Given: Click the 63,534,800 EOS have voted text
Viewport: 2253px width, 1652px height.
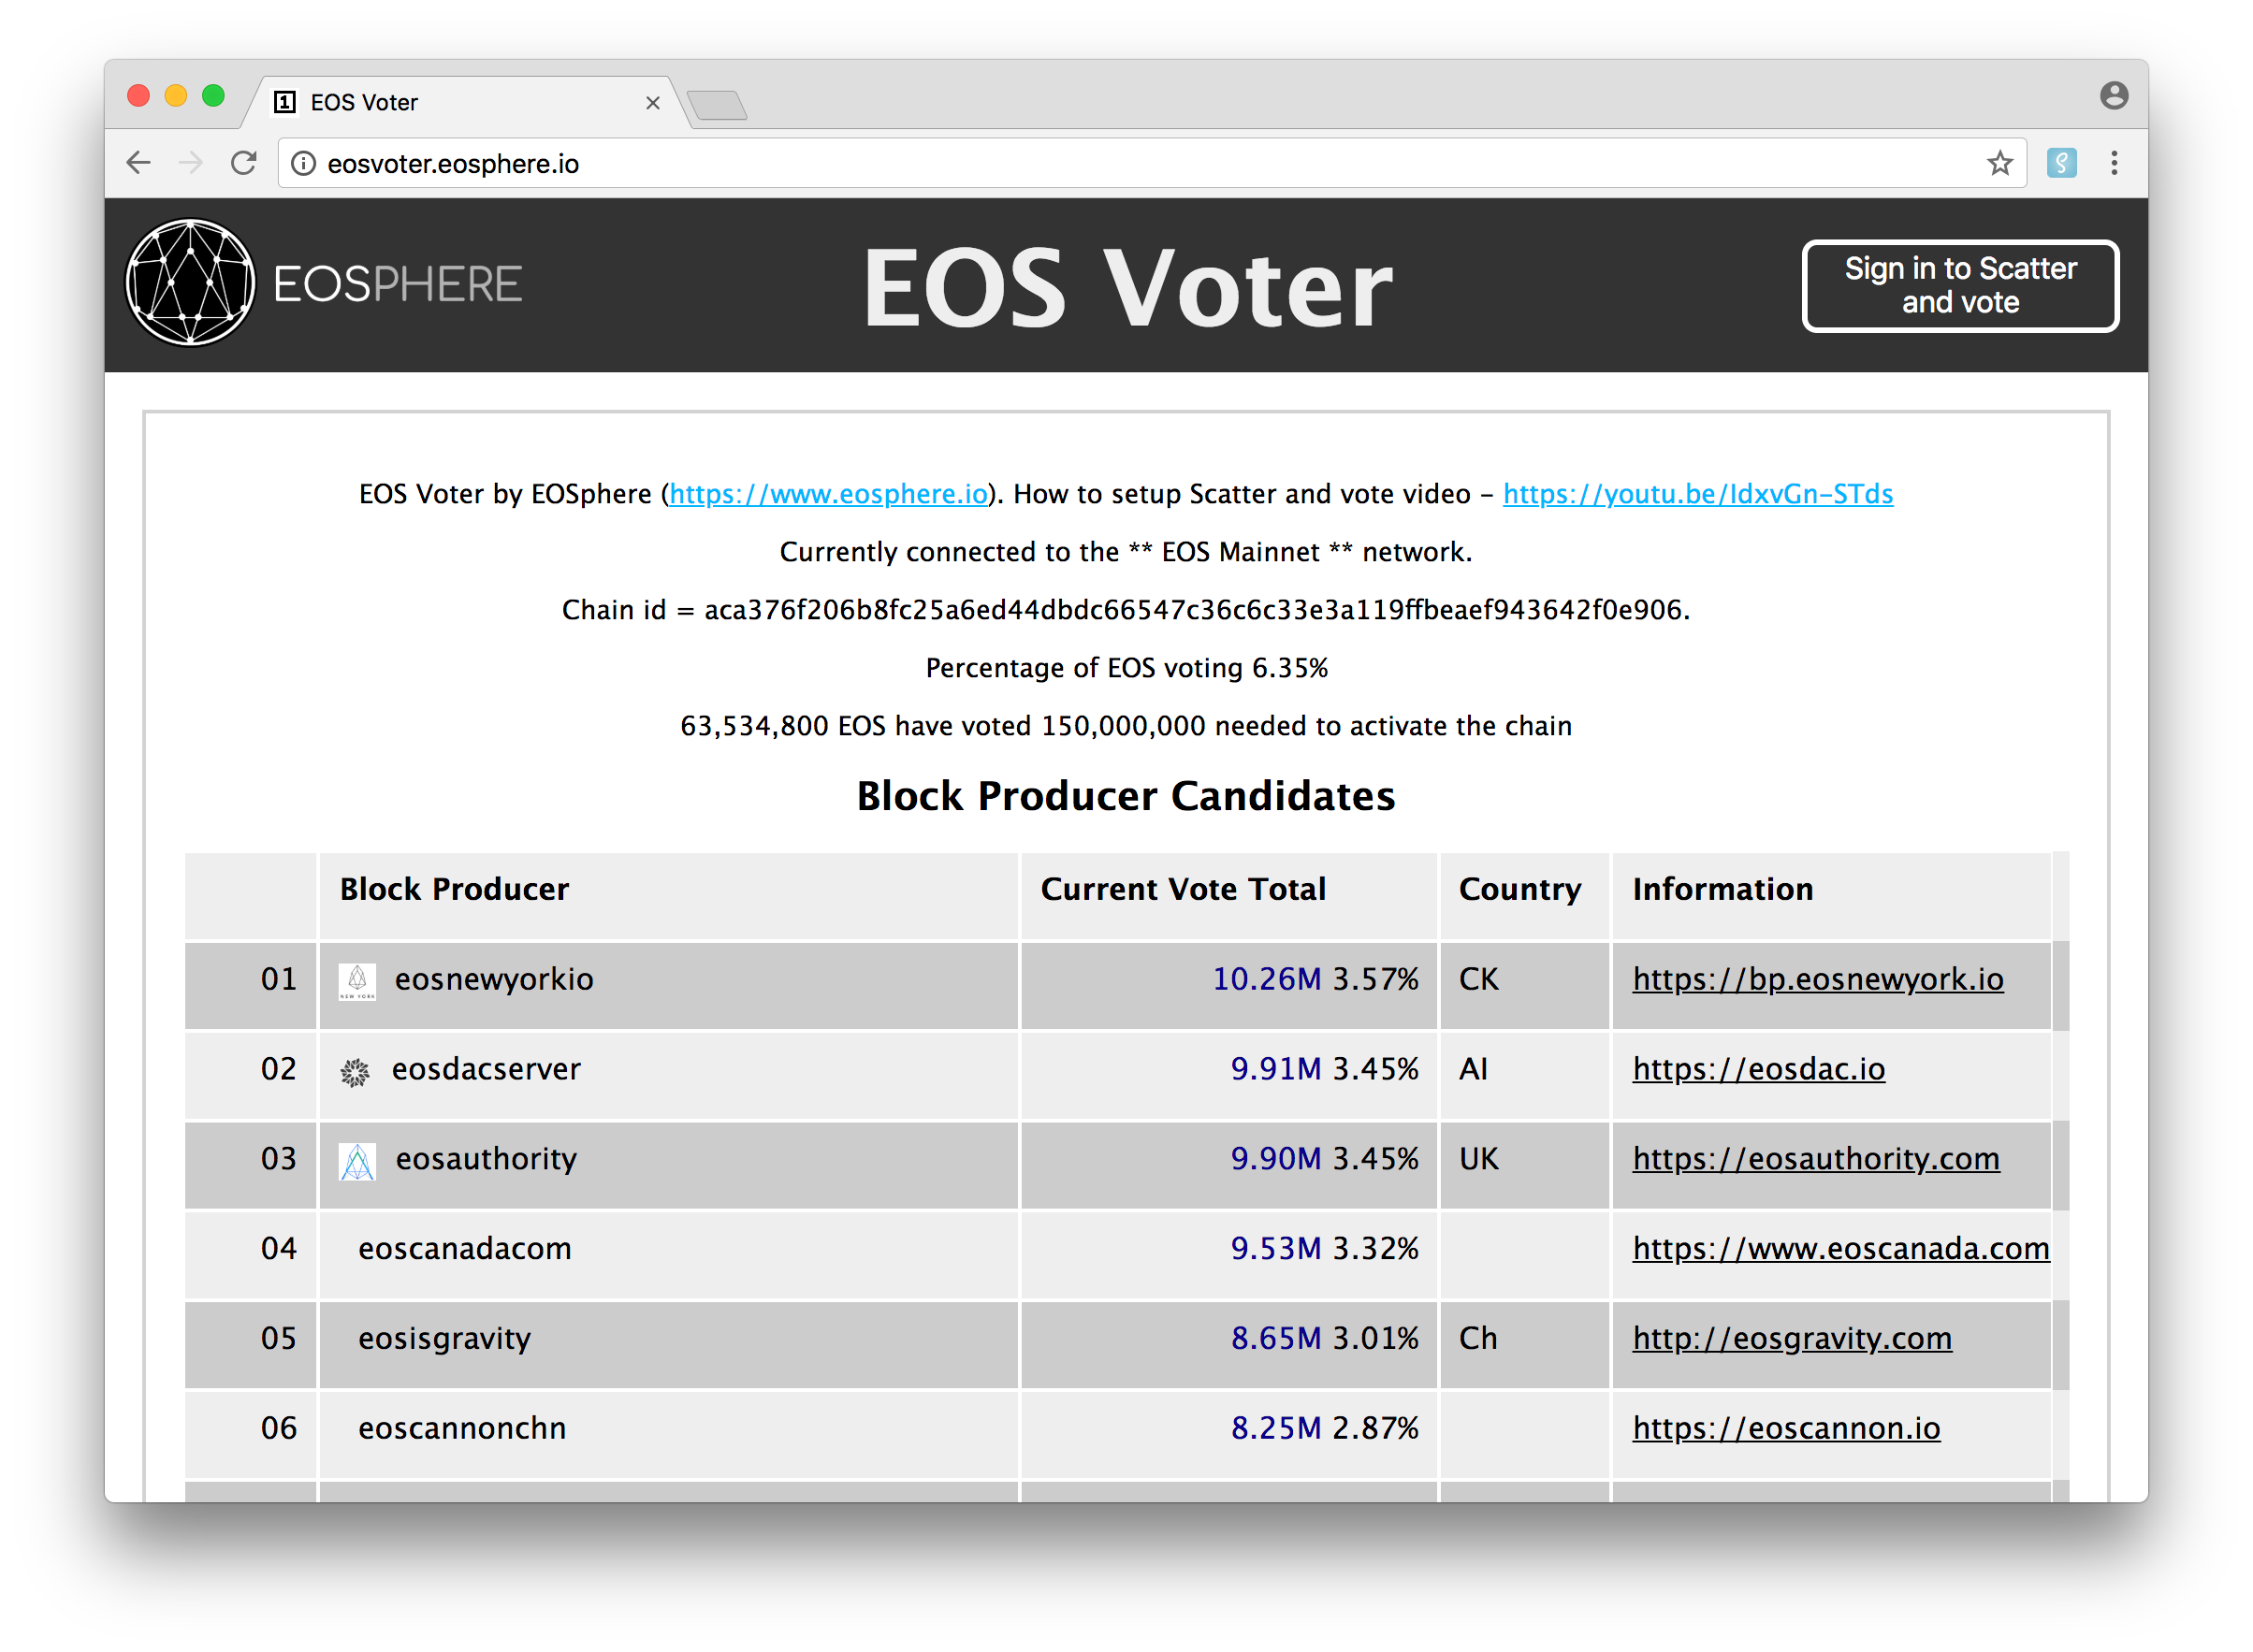Looking at the screenshot, I should pos(1125,726).
